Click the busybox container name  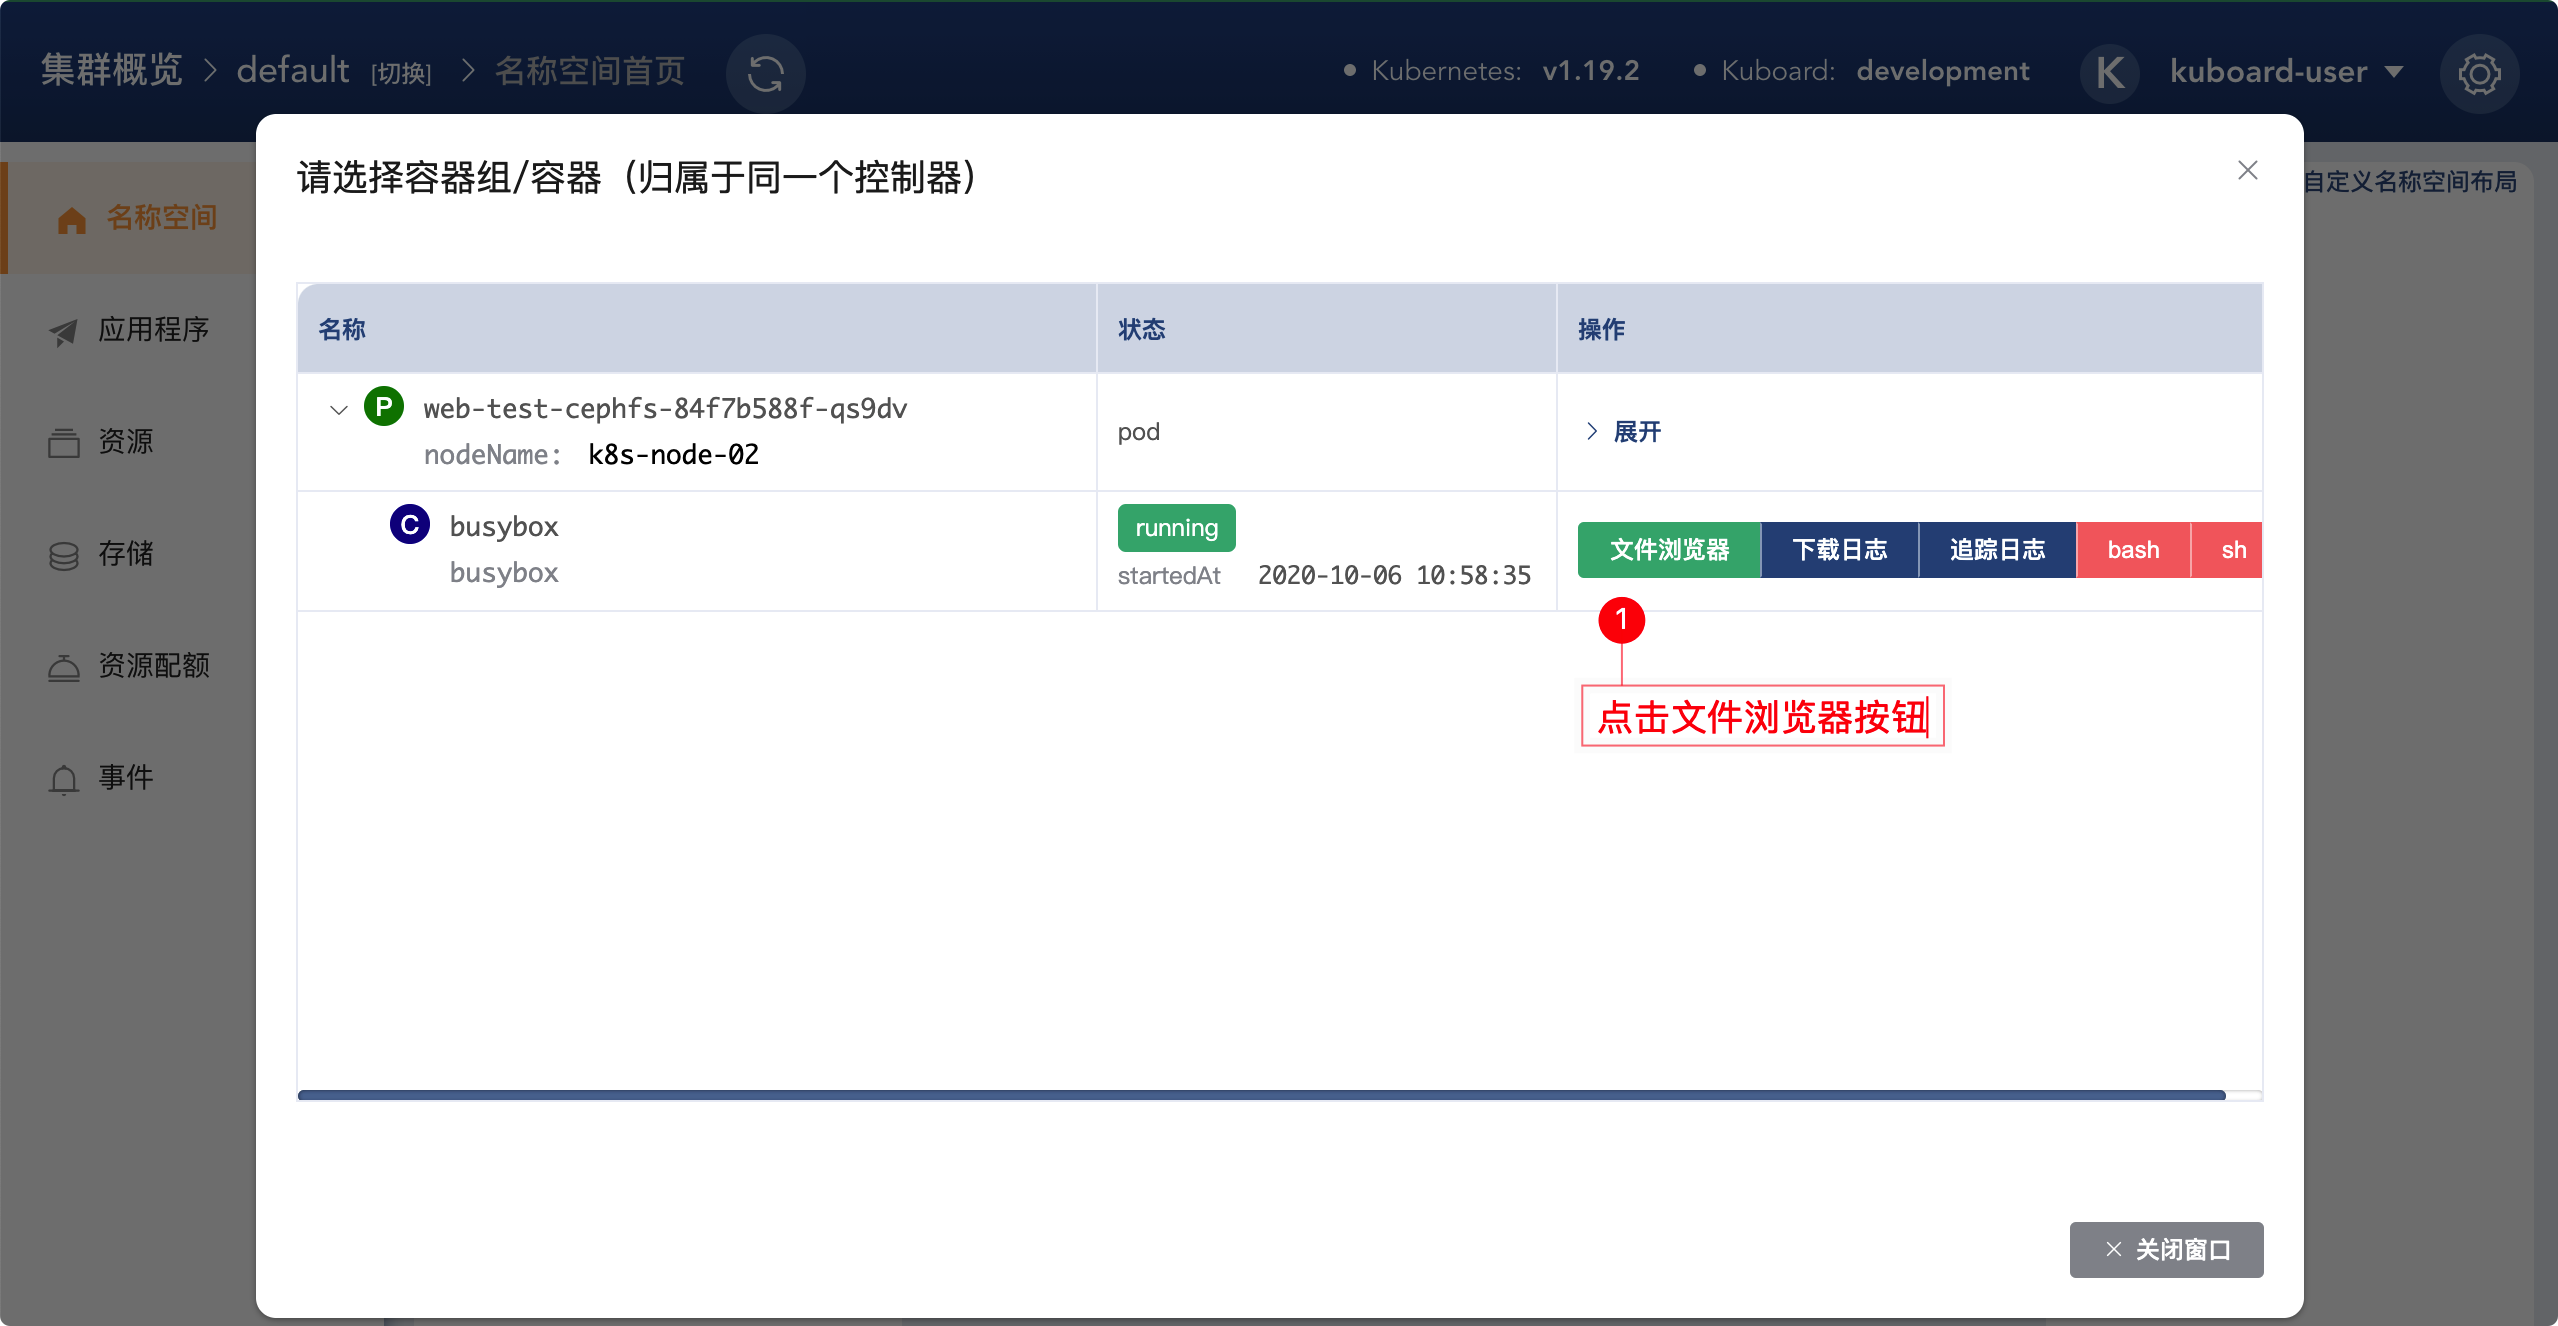[504, 527]
